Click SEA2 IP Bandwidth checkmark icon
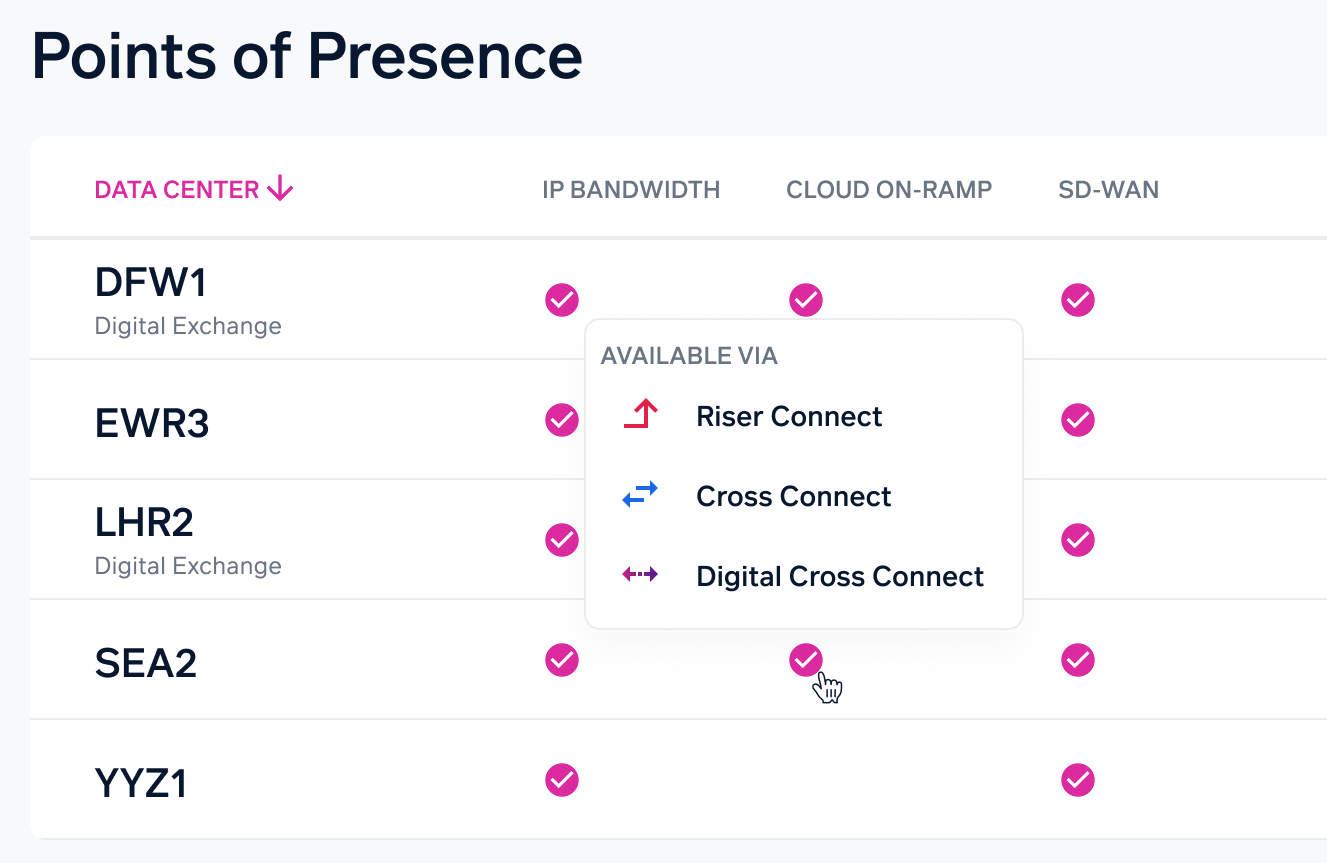1327x863 pixels. coord(562,659)
